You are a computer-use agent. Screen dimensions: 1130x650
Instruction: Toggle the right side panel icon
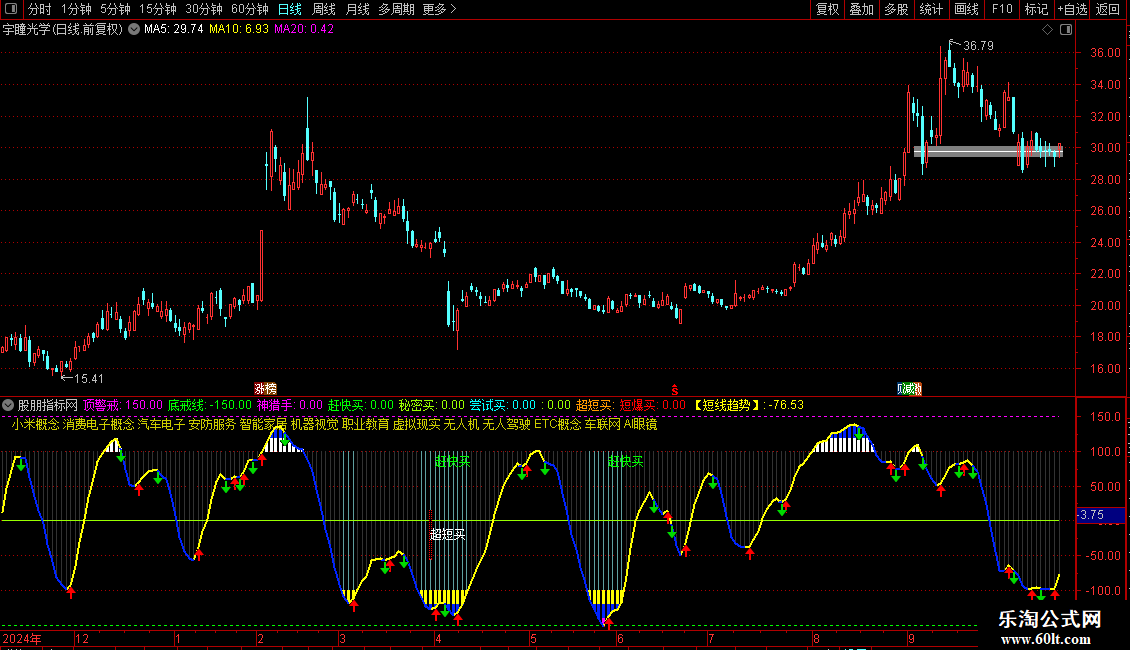tap(1066, 29)
